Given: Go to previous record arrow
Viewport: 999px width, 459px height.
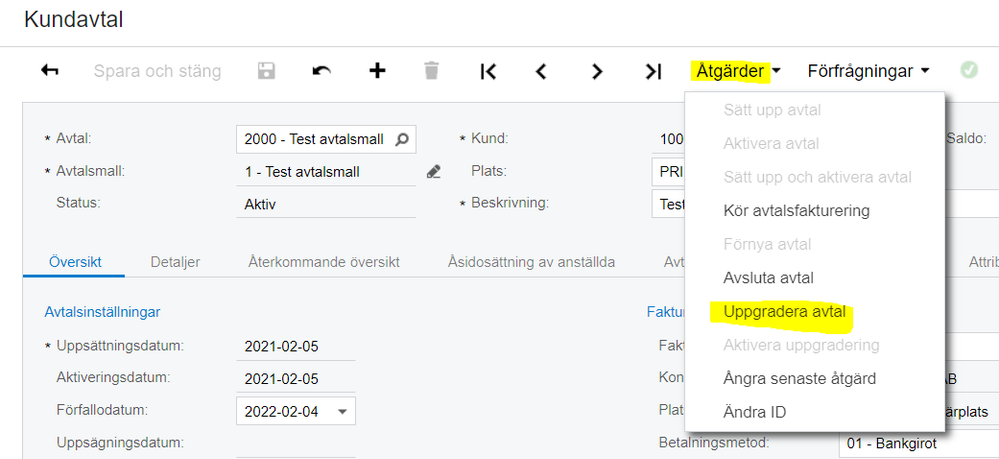Looking at the screenshot, I should click(x=541, y=71).
